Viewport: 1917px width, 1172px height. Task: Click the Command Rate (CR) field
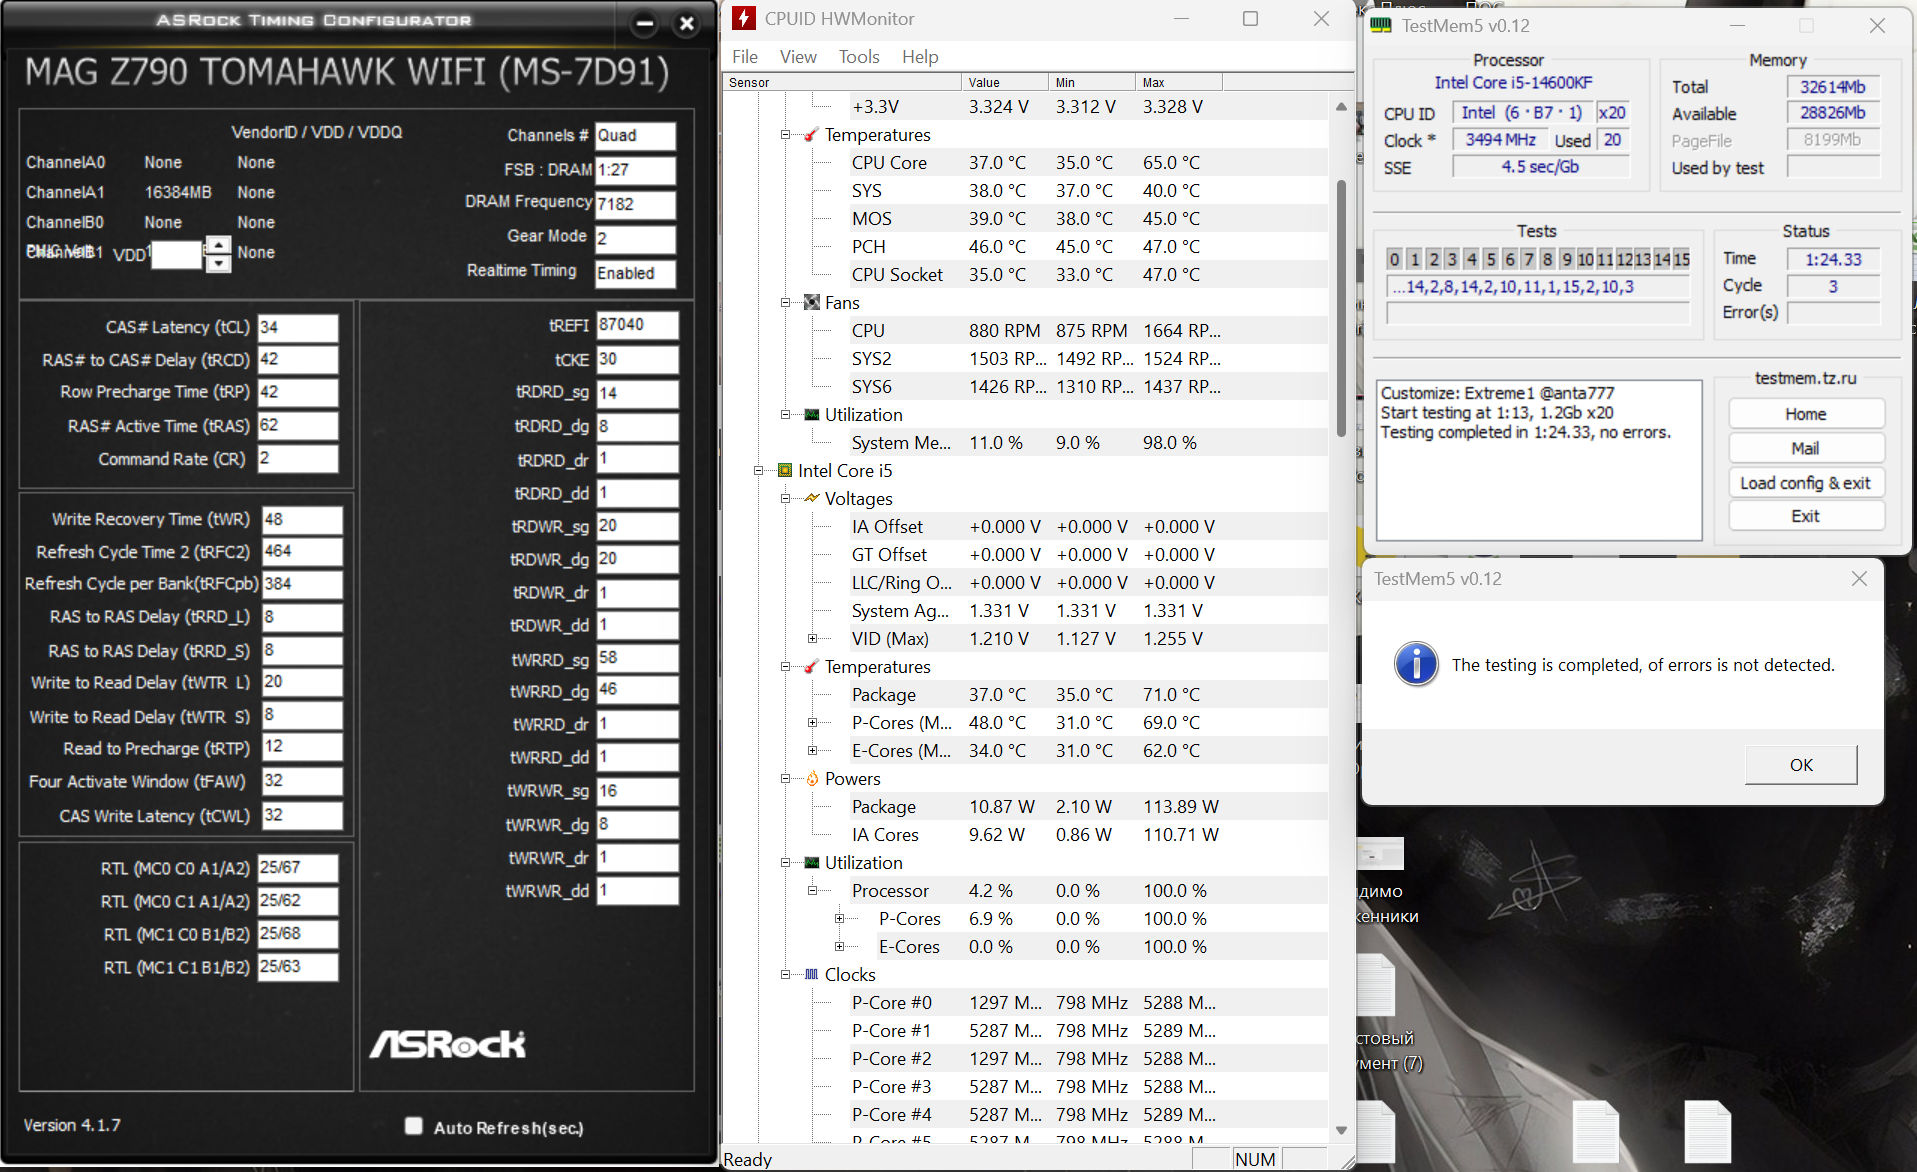pyautogui.click(x=298, y=459)
